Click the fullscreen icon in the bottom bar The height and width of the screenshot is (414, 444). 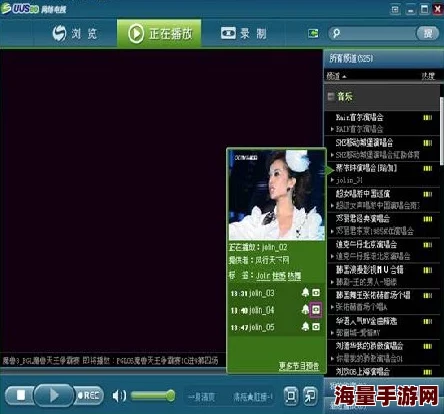pyautogui.click(x=291, y=396)
